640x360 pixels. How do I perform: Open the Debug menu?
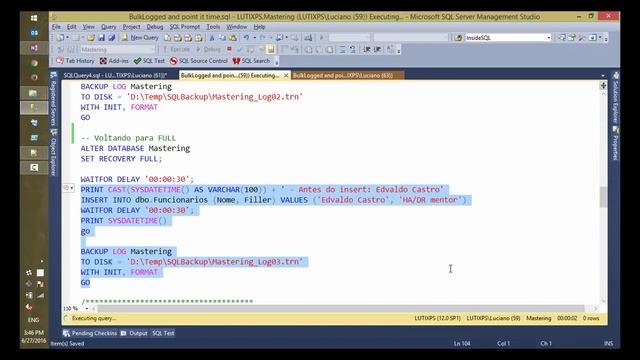click(155, 27)
